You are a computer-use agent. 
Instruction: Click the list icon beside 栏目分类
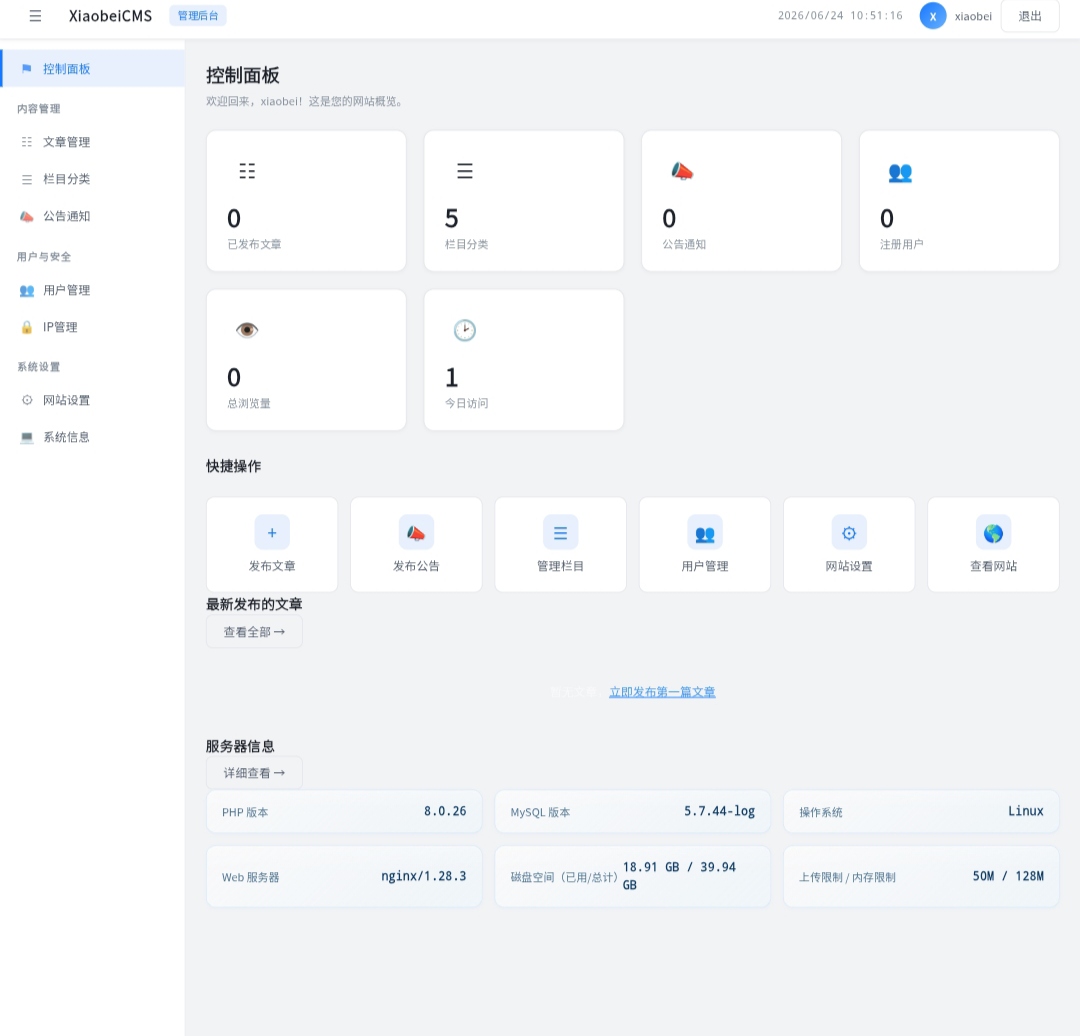point(27,179)
